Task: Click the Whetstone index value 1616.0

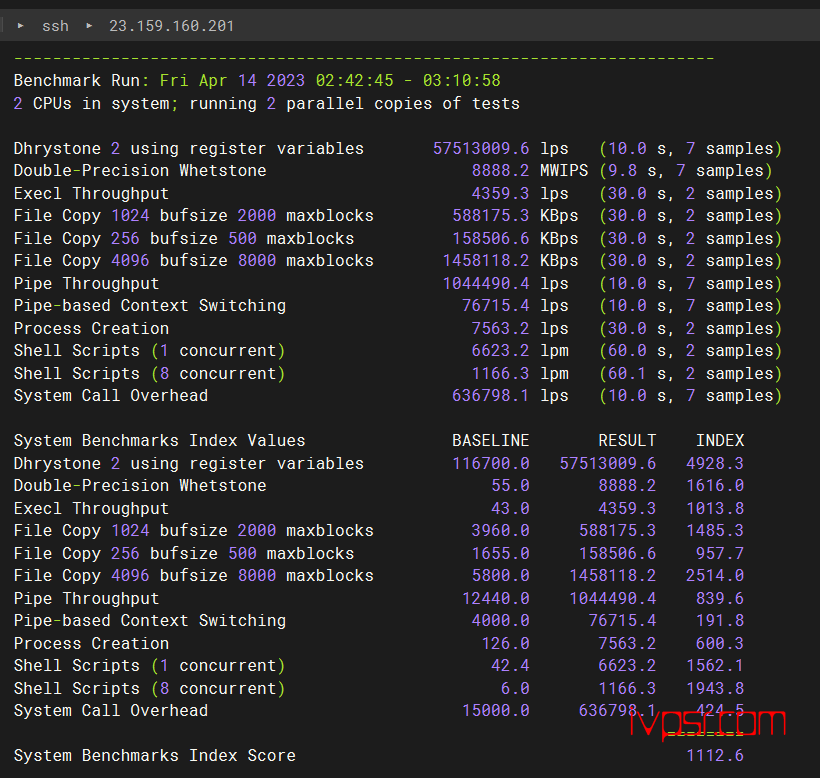Action: (x=715, y=485)
